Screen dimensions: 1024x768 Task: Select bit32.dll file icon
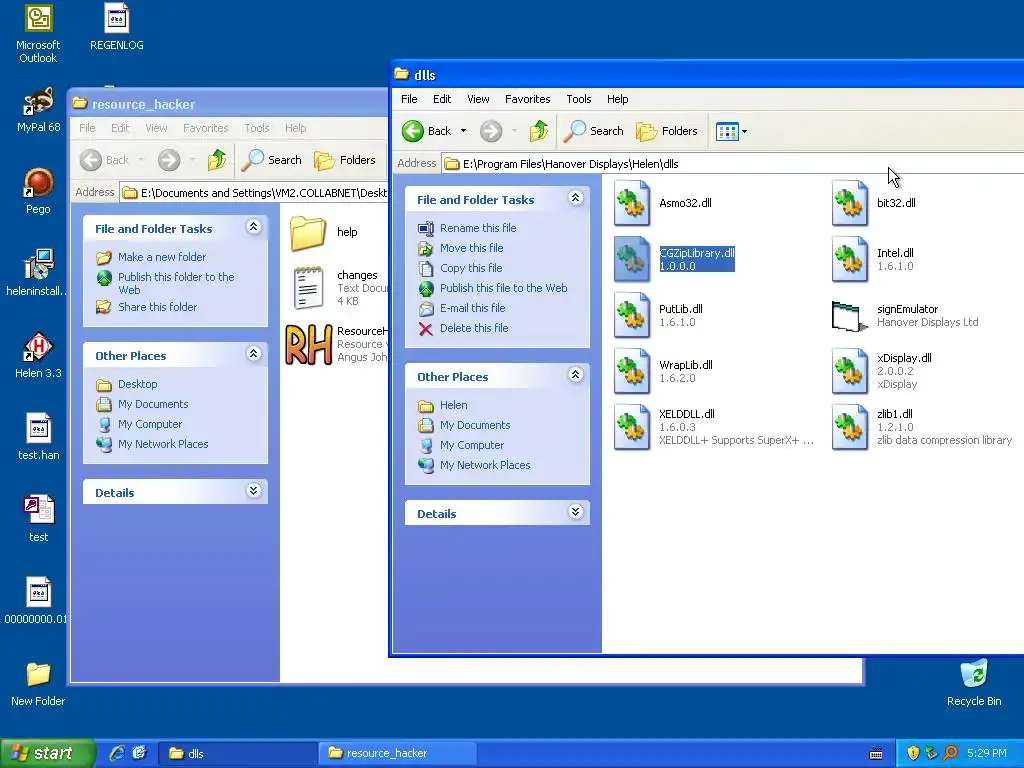pyautogui.click(x=850, y=203)
